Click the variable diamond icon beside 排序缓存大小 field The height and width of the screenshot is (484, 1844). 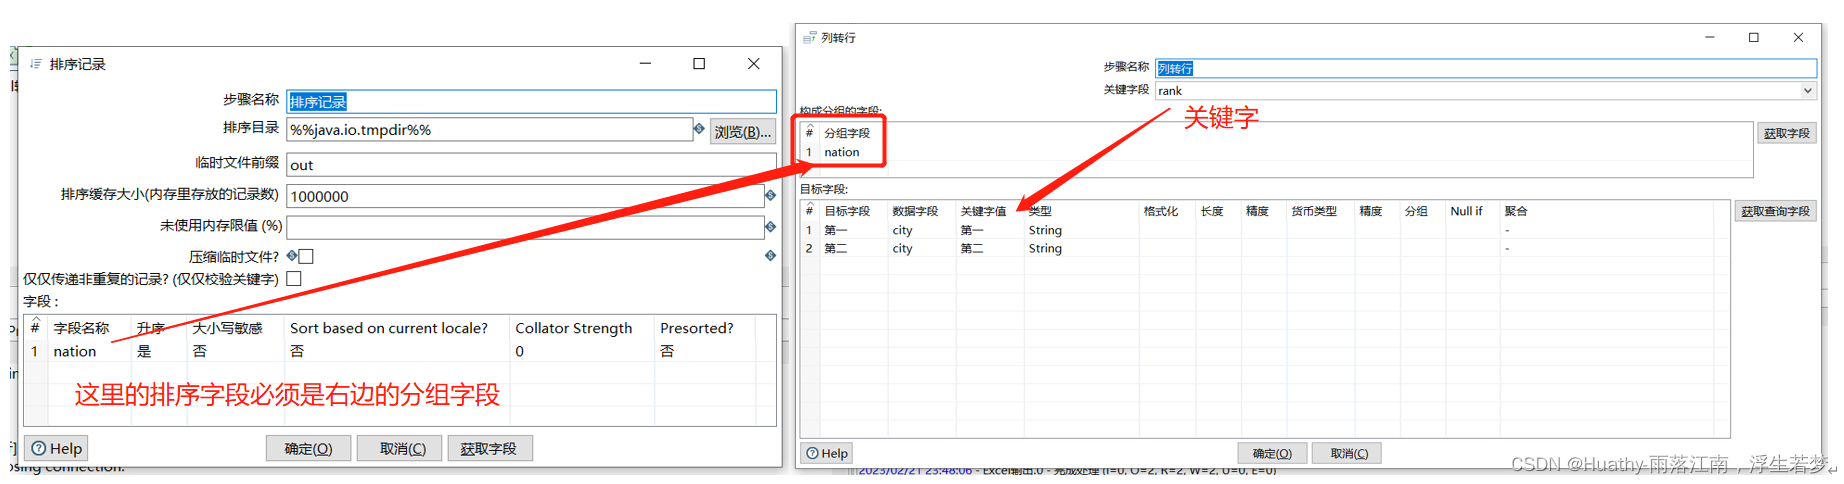click(x=770, y=196)
